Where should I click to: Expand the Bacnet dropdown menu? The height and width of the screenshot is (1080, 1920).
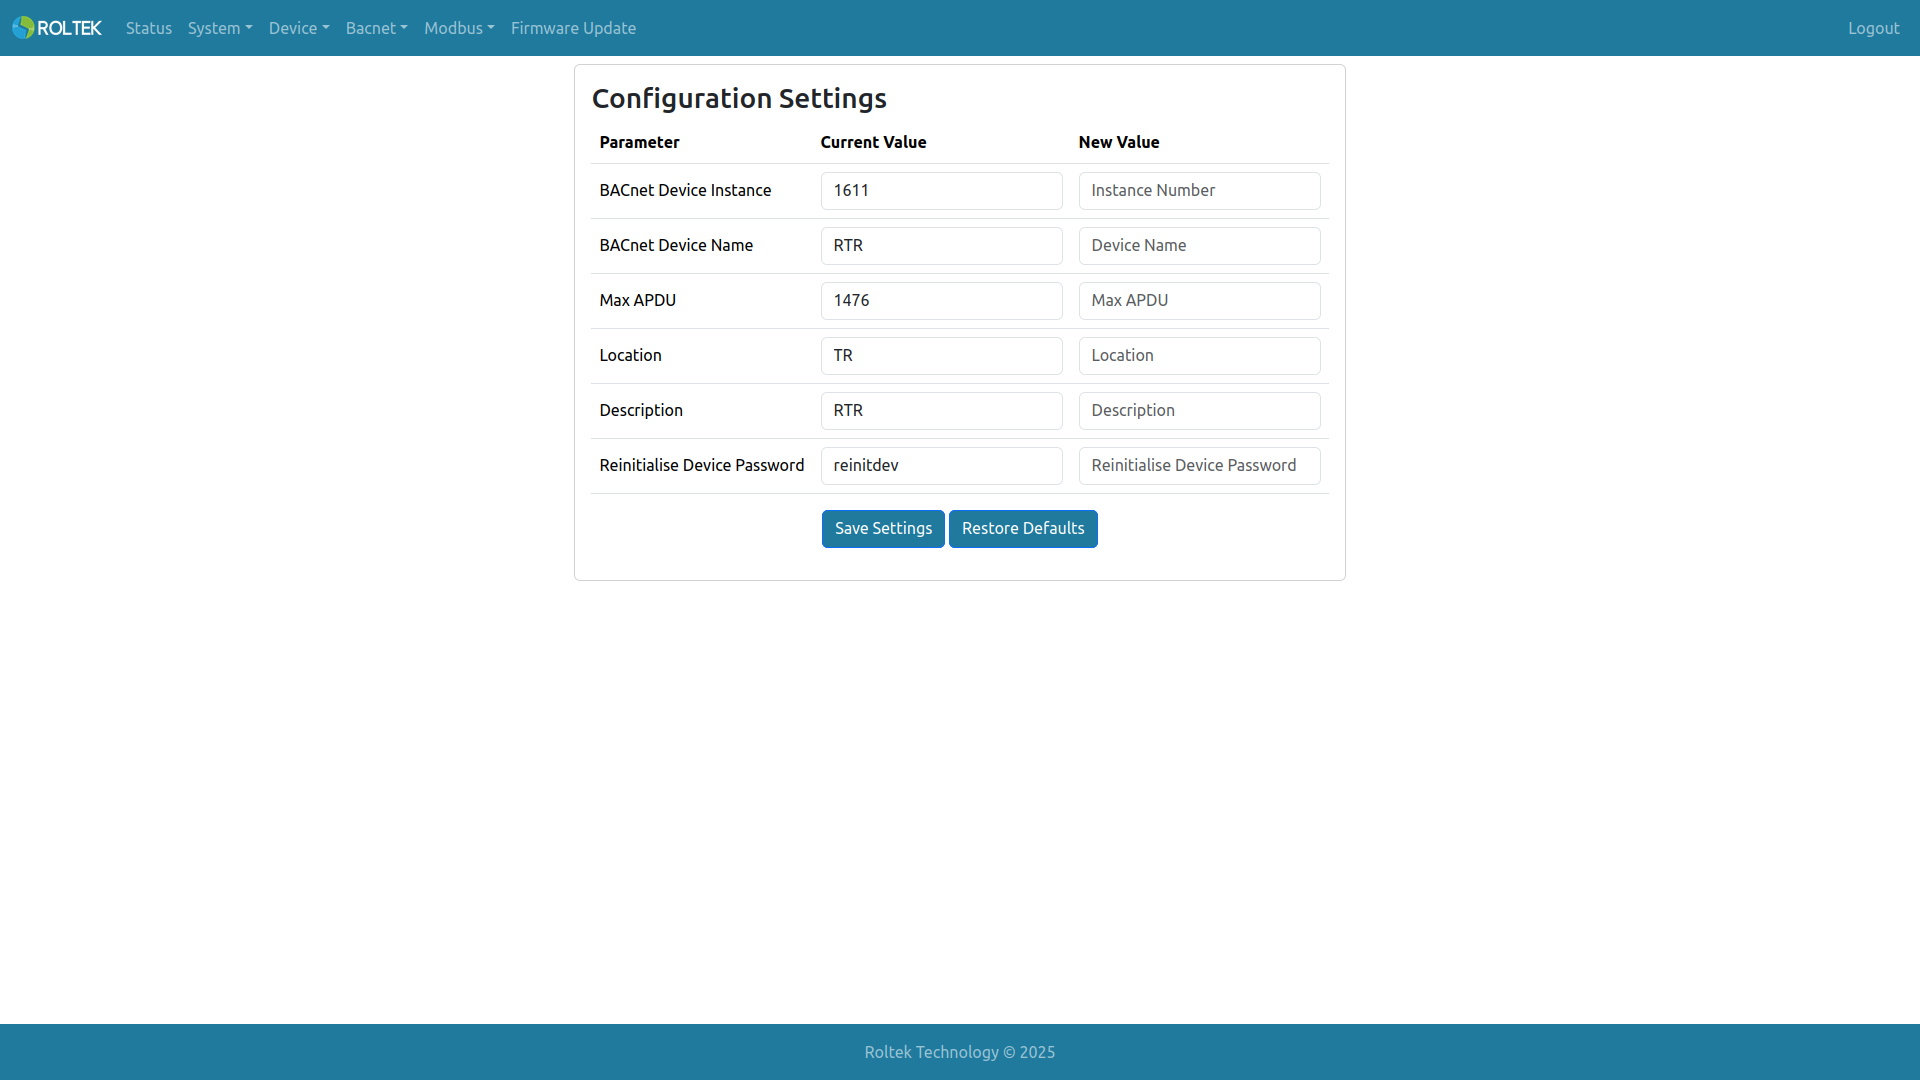[377, 28]
